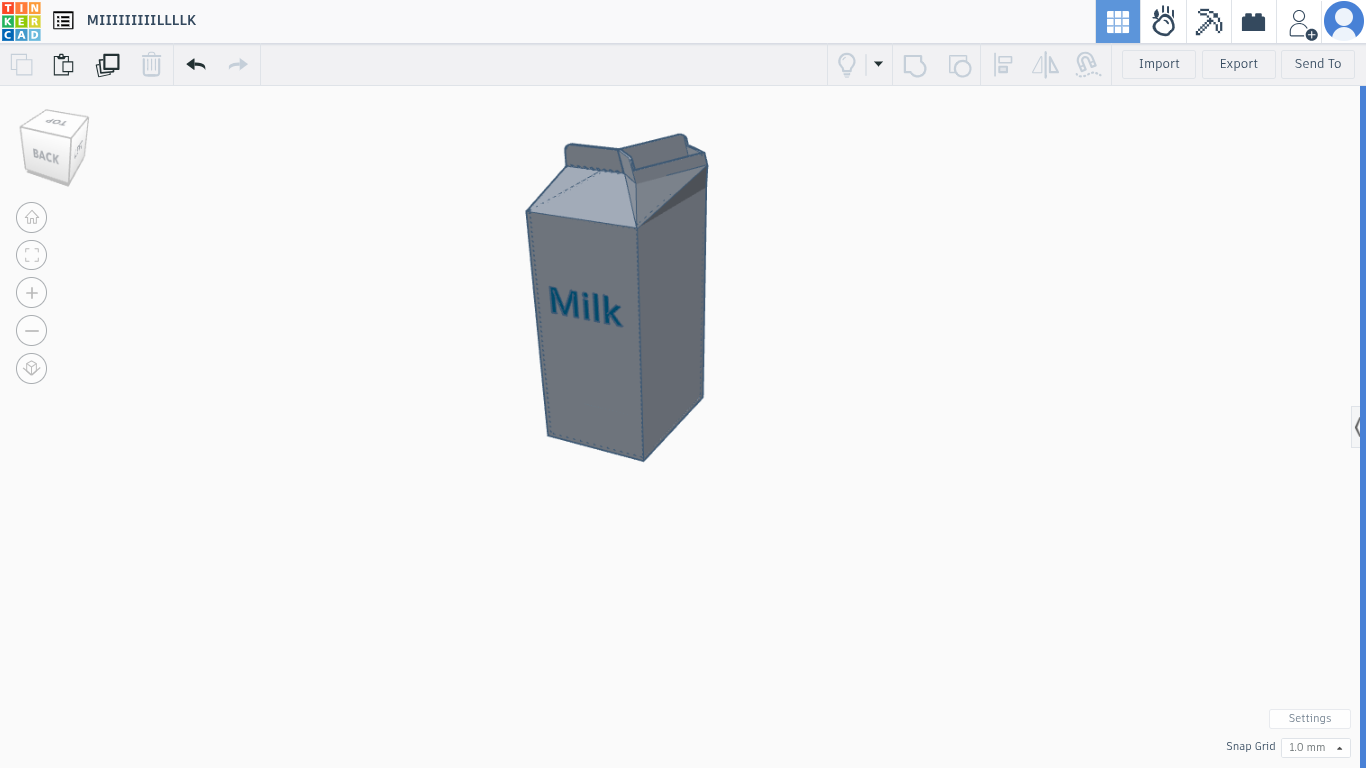This screenshot has height=768, width=1366.
Task: Click the Copy toolbar icon
Action: pyautogui.click(x=21, y=65)
